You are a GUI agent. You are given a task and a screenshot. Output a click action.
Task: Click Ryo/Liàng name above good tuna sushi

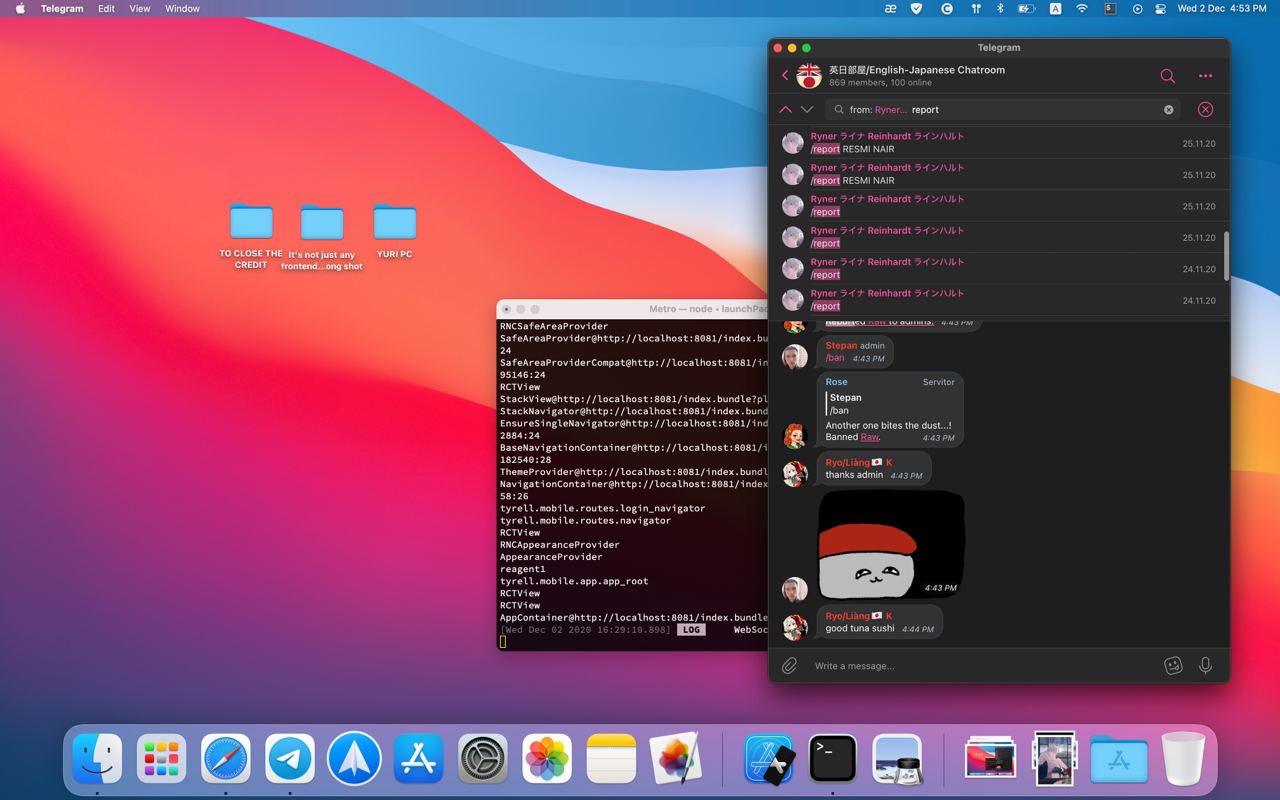[x=859, y=616]
